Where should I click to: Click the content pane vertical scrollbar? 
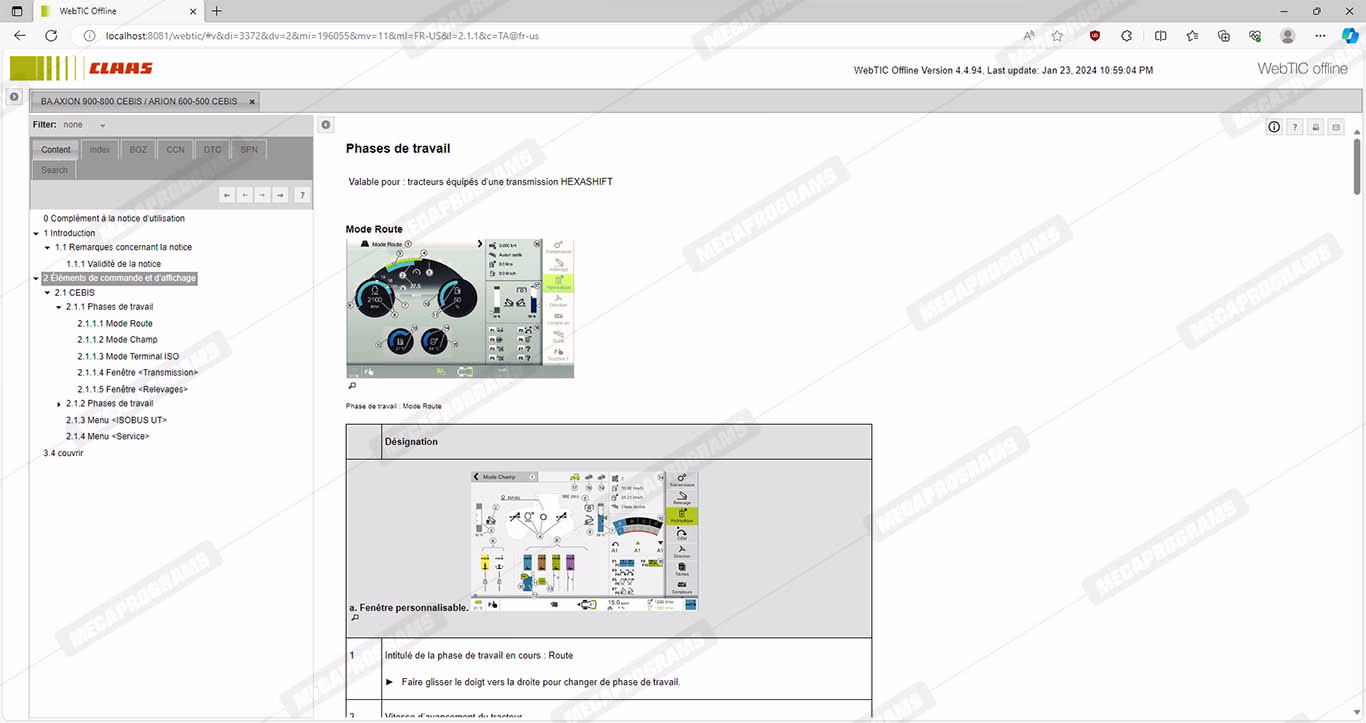(1357, 400)
